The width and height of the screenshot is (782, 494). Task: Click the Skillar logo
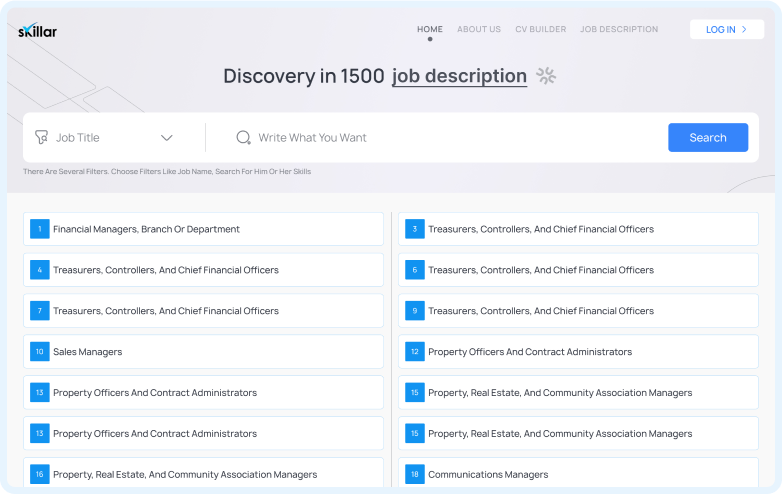click(38, 30)
